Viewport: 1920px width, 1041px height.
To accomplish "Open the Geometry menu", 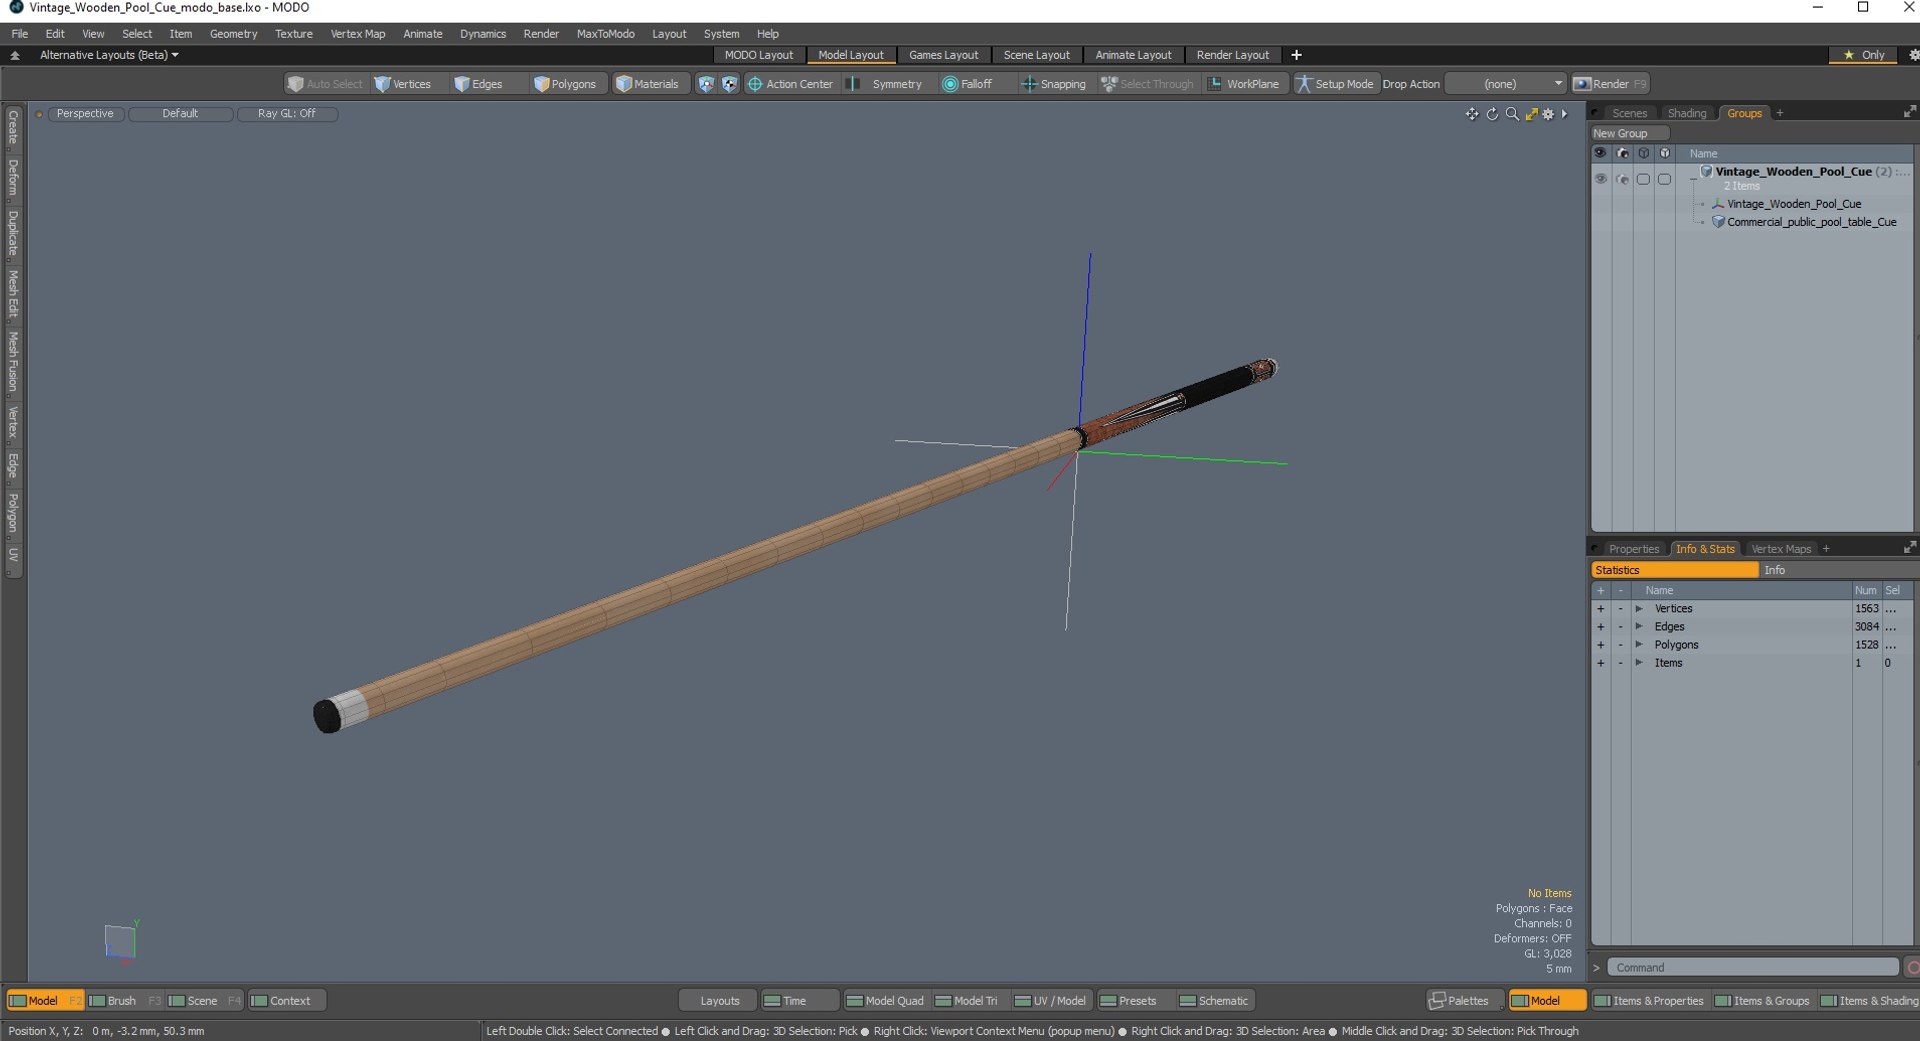I will pyautogui.click(x=233, y=33).
